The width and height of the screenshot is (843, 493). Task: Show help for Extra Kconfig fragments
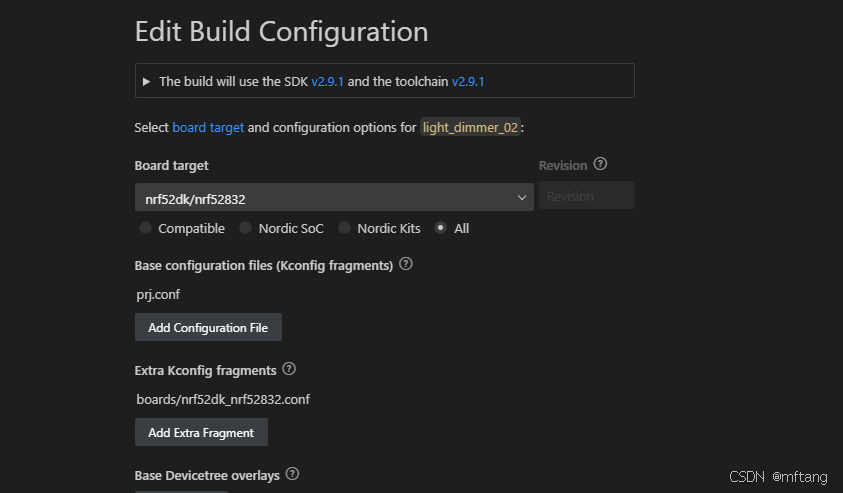tap(289, 369)
